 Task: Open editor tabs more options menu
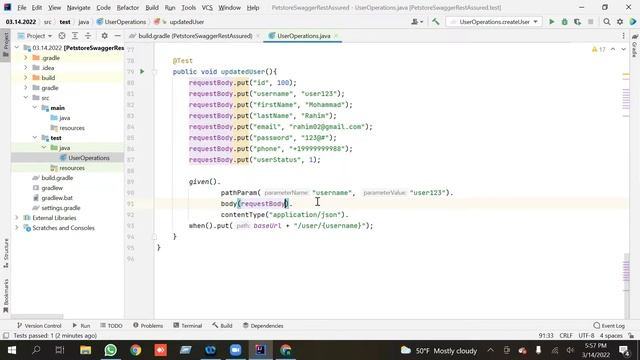623,36
